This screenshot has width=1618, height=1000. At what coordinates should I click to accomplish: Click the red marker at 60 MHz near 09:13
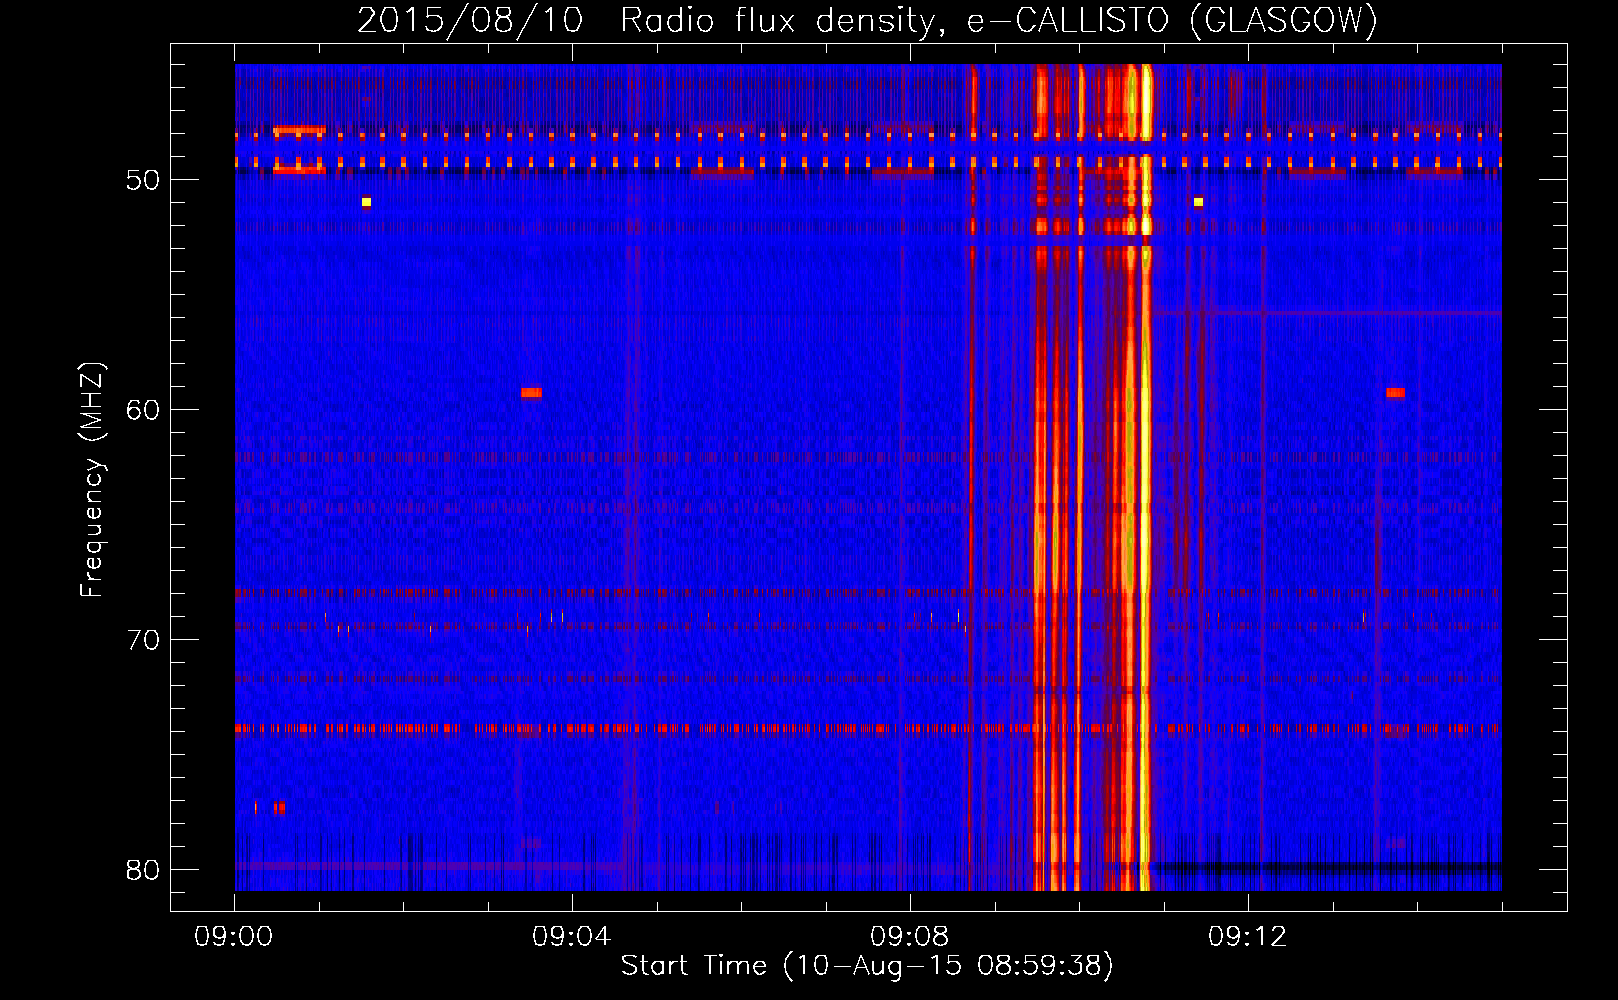point(1396,393)
